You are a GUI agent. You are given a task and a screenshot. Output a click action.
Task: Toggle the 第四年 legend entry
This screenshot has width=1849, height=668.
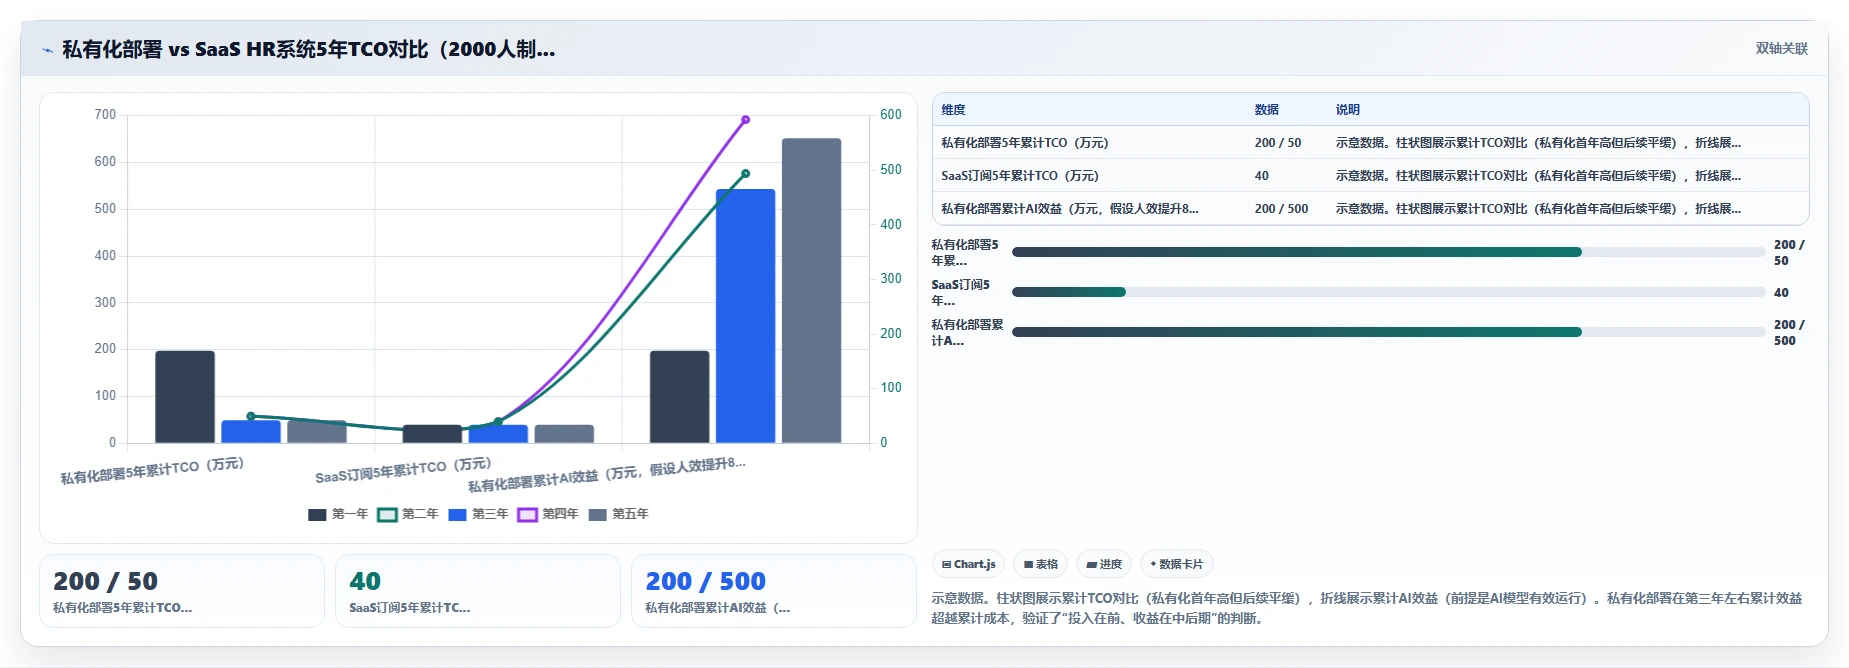[x=548, y=514]
